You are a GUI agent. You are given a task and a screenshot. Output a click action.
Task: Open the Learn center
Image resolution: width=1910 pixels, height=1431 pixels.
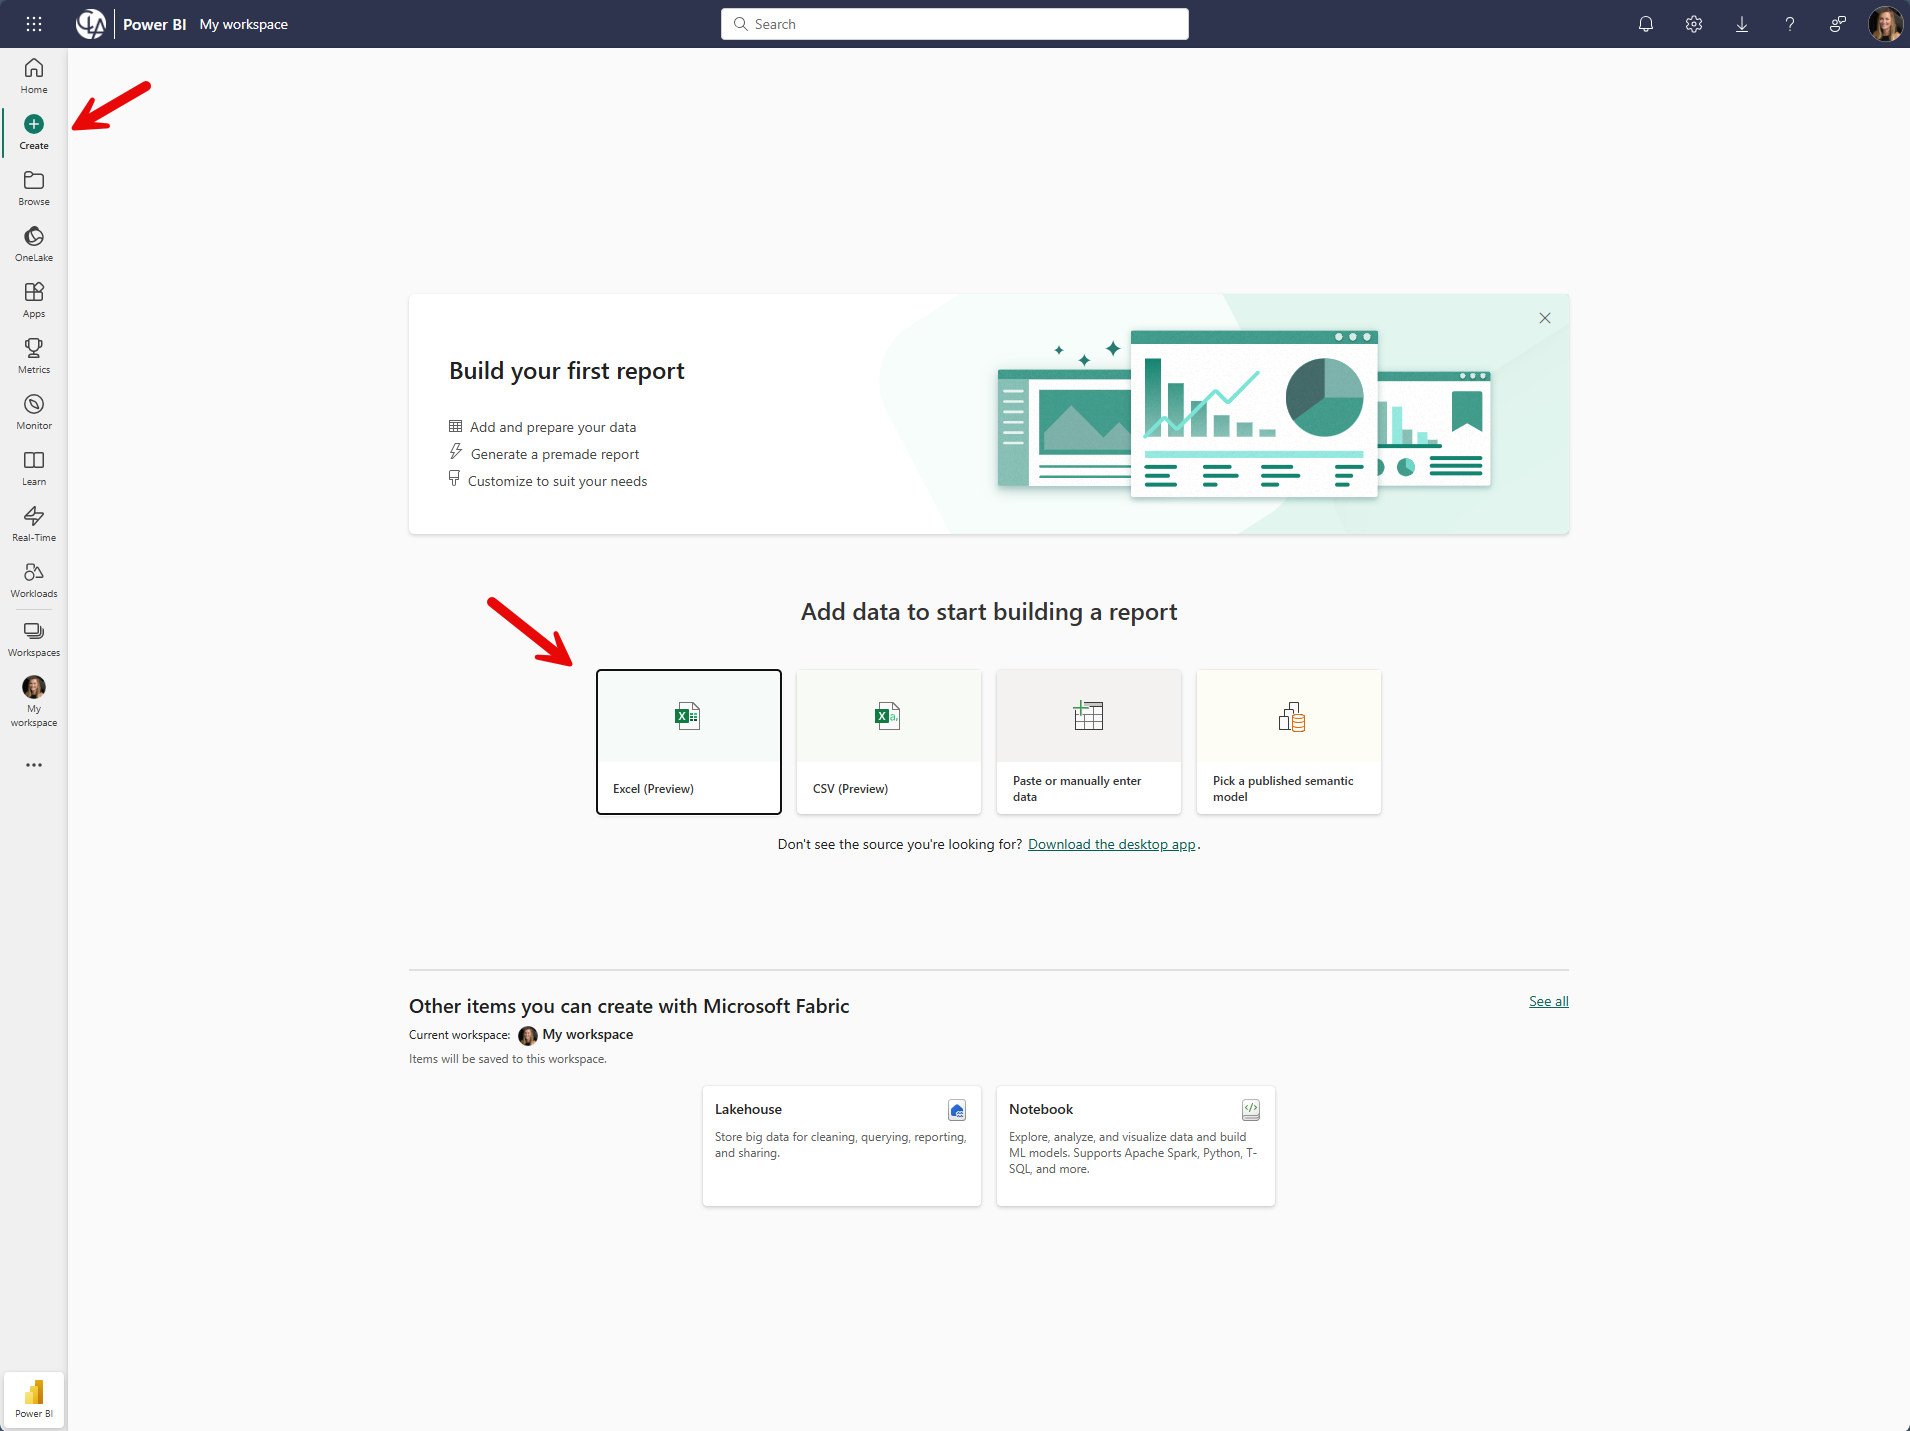33,467
